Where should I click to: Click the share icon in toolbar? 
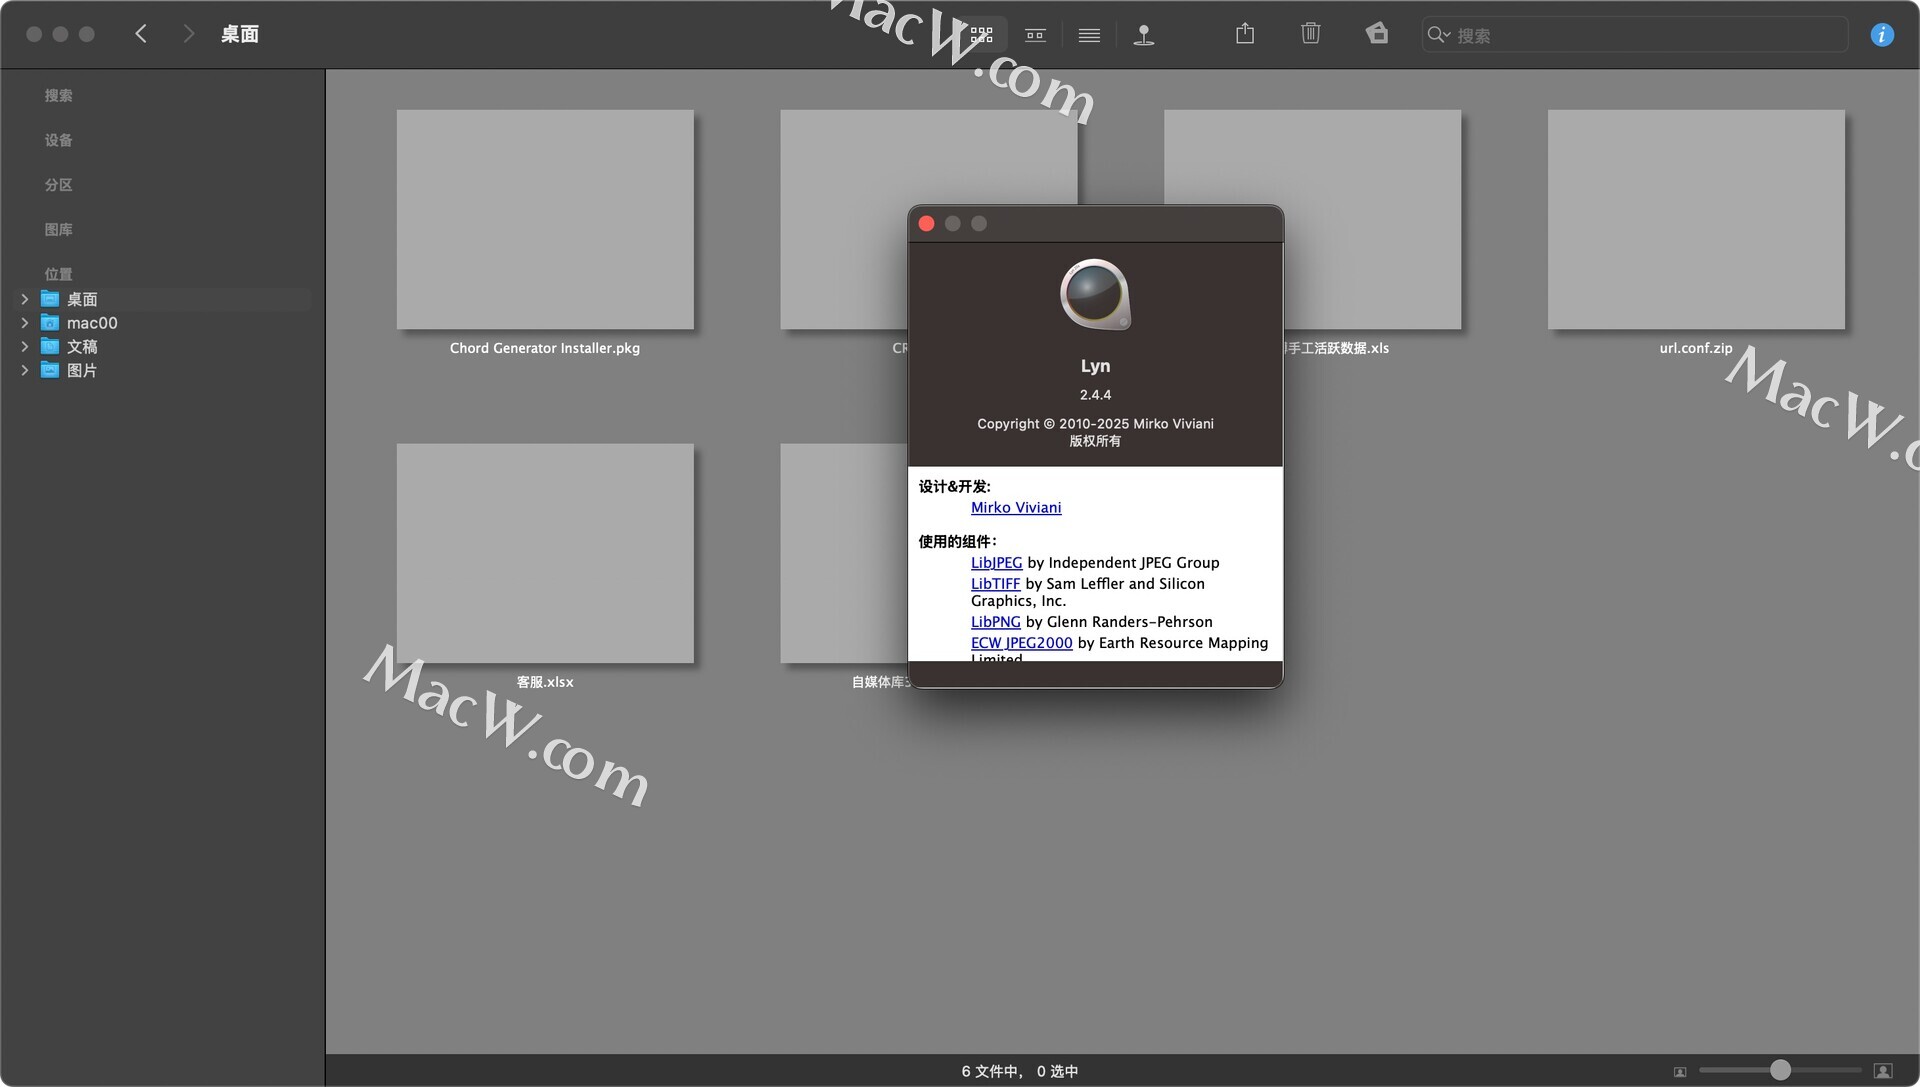tap(1245, 34)
